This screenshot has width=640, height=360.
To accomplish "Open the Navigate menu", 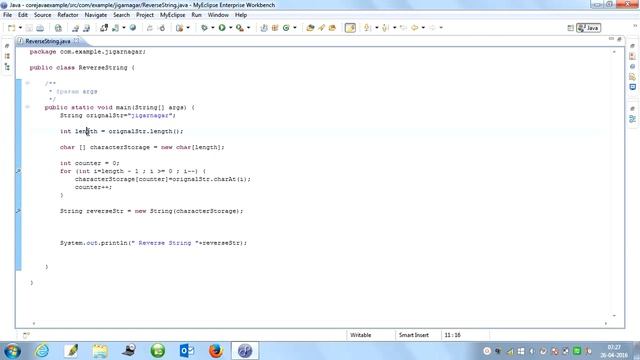I will coord(96,15).
